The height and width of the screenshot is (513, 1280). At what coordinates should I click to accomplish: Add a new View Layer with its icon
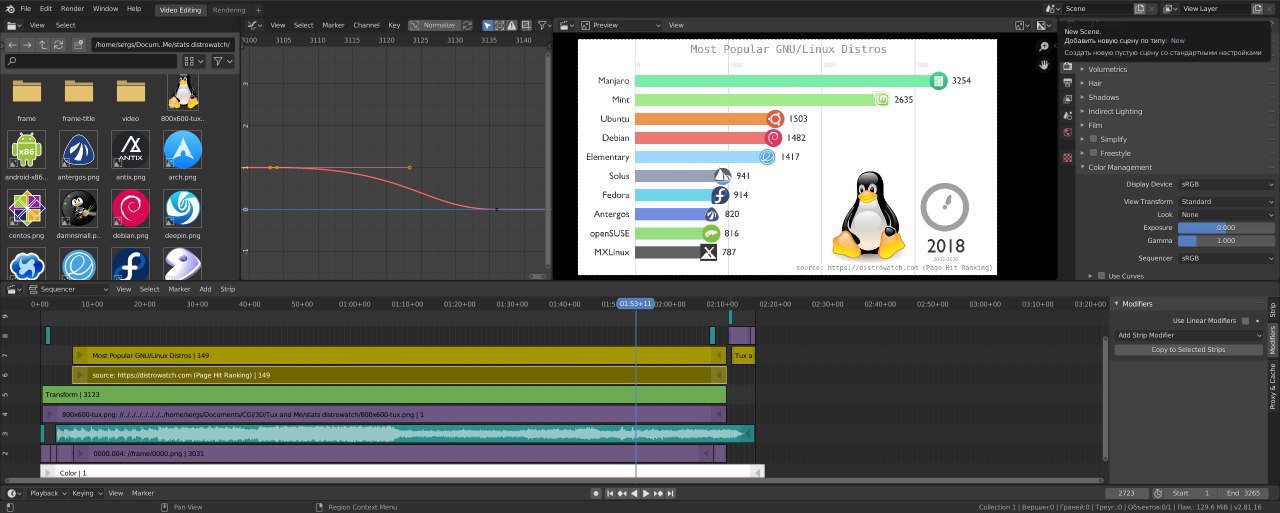(1257, 8)
